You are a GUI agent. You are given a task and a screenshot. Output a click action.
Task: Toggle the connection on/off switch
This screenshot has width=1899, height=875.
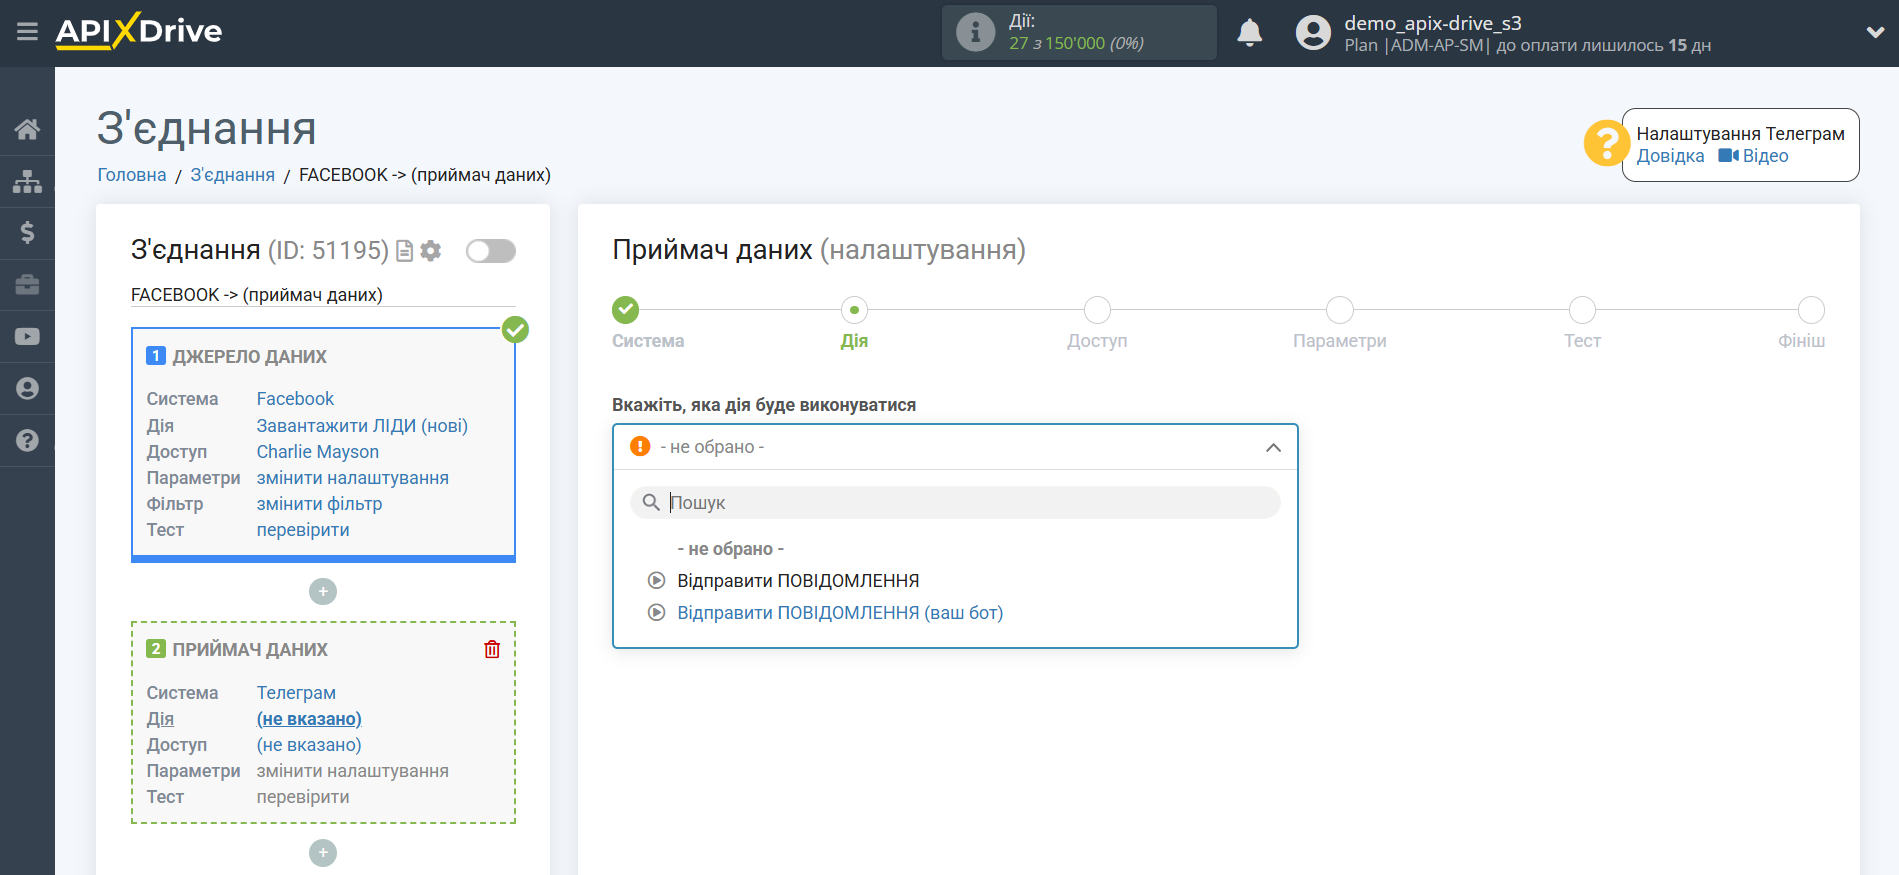pos(491,251)
